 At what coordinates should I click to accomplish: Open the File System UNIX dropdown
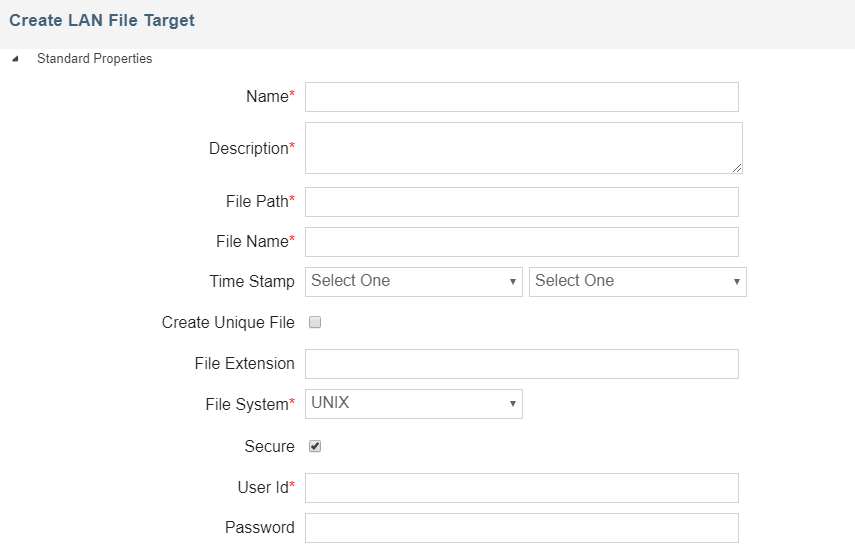tap(413, 404)
